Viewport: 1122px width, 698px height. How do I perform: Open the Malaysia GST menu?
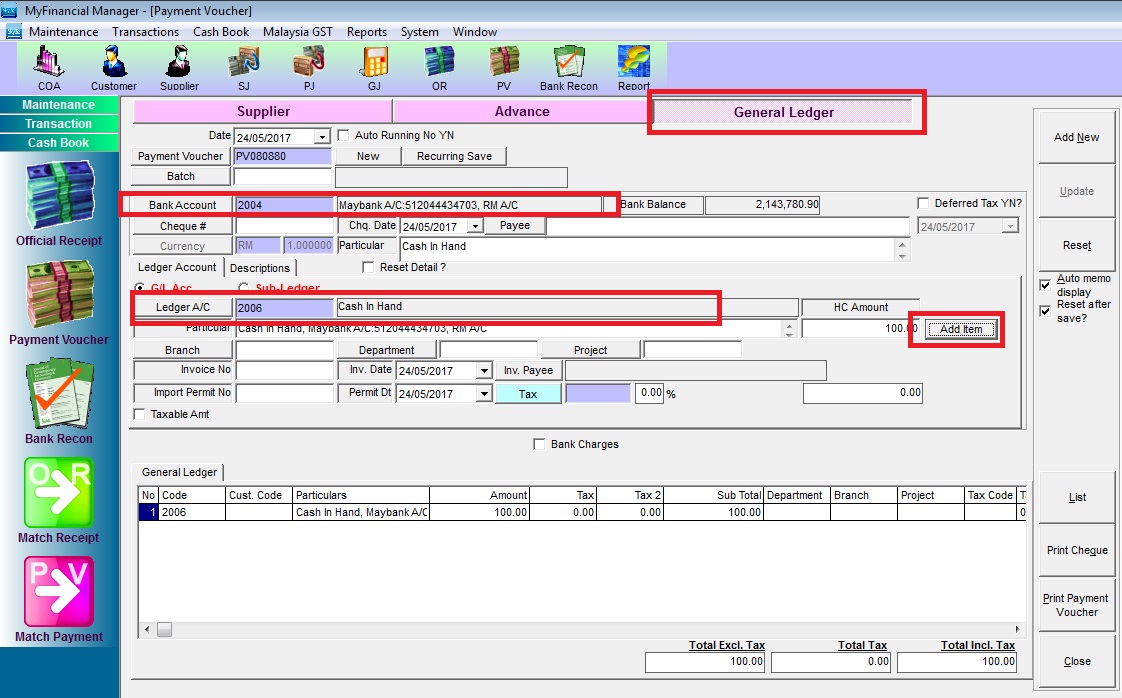297,32
